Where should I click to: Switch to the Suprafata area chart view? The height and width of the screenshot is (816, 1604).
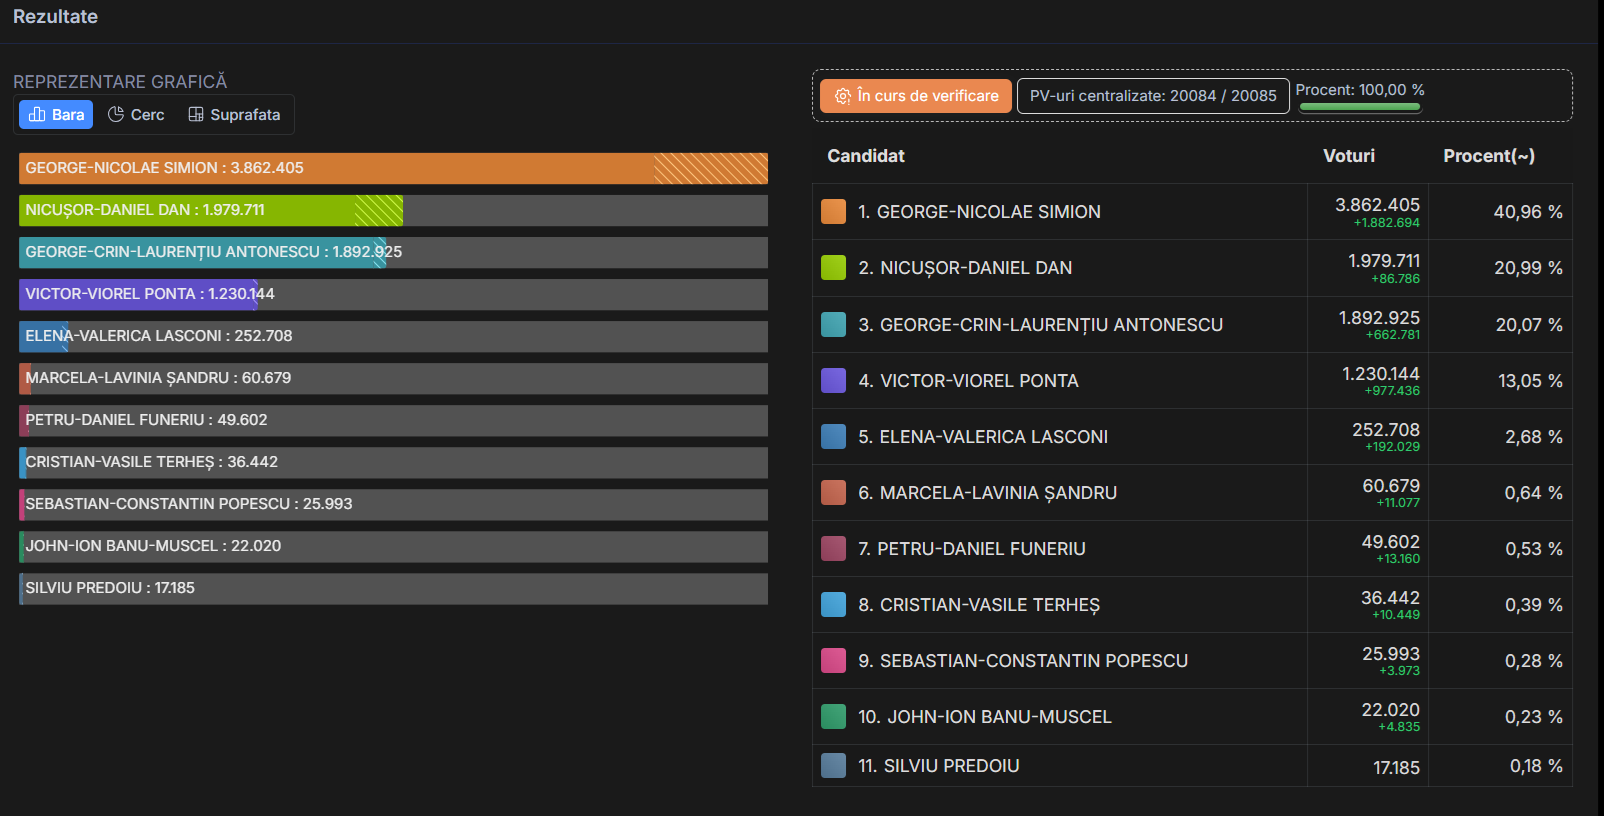234,115
